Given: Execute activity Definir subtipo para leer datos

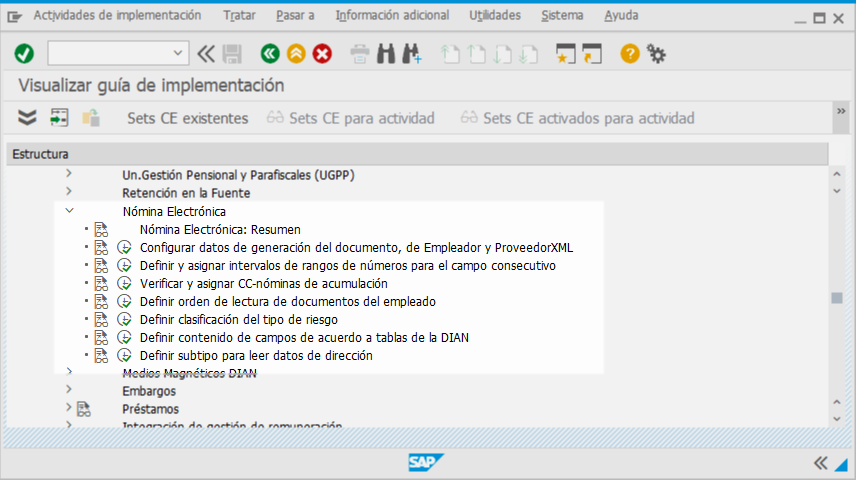Looking at the screenshot, I should (x=124, y=355).
